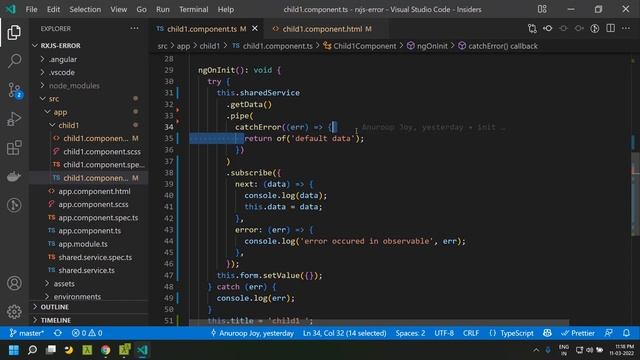Screen dimensions: 640x360
Task: Open the View menu
Action: (x=118, y=9)
